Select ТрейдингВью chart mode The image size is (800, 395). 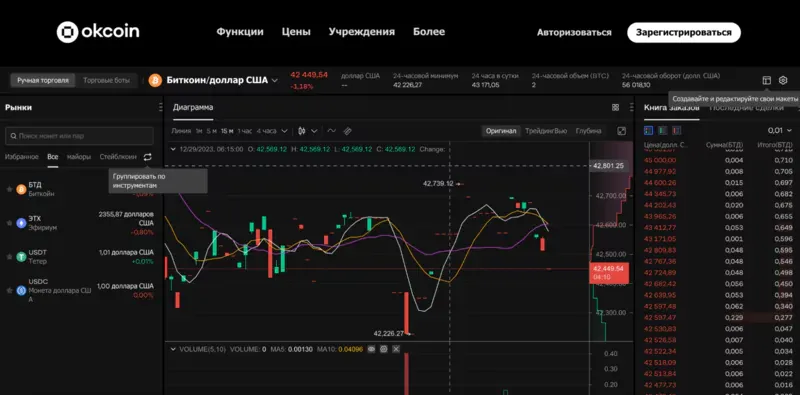coord(546,131)
